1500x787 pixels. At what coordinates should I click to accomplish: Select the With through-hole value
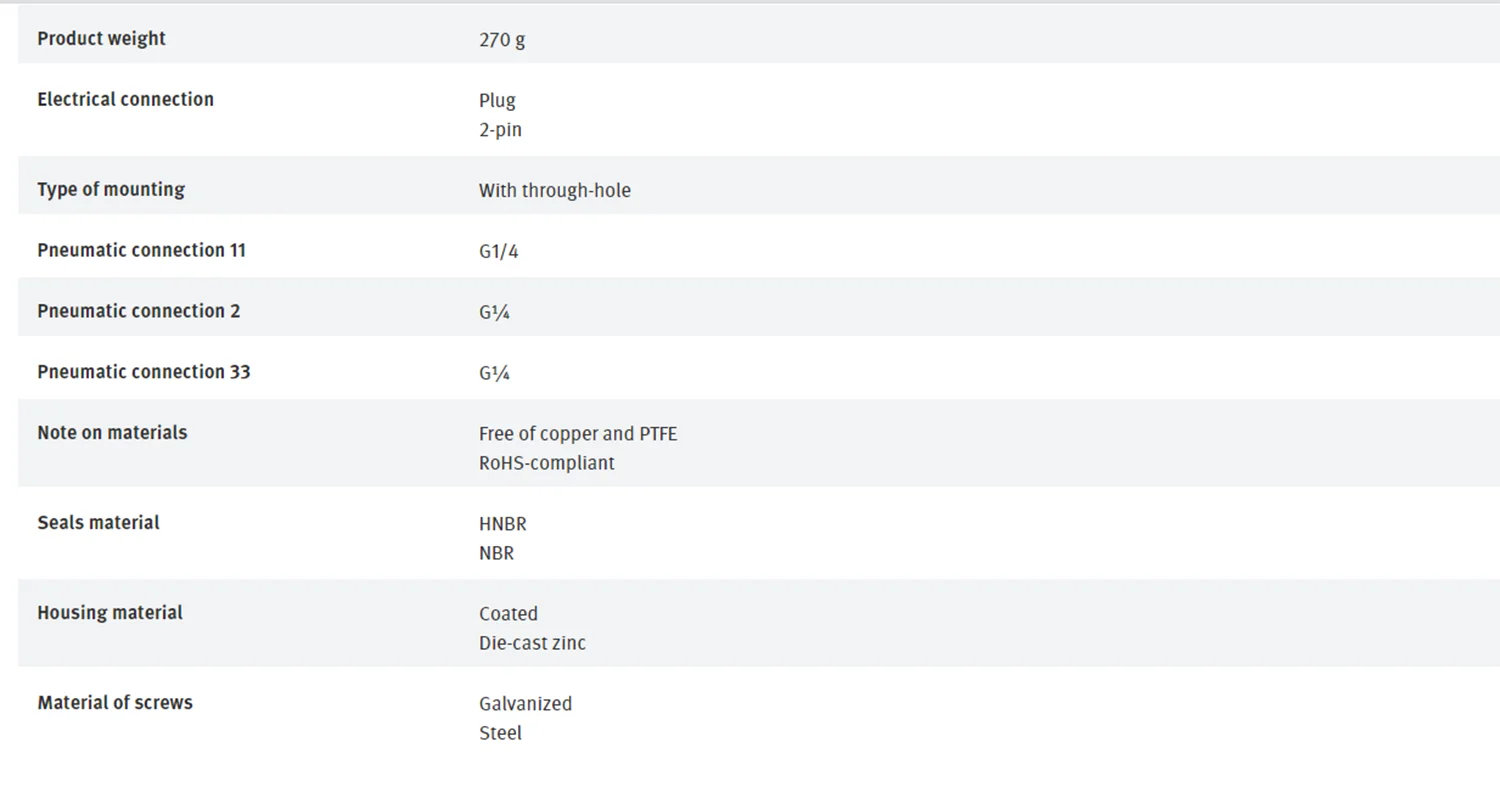(554, 190)
